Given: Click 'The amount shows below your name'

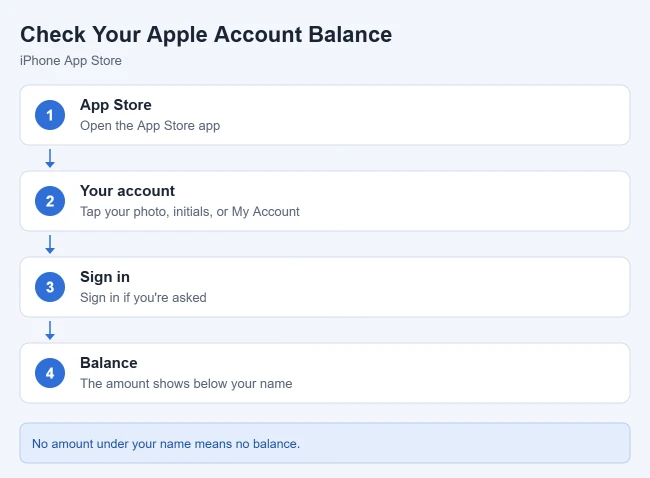Looking at the screenshot, I should coord(186,383).
